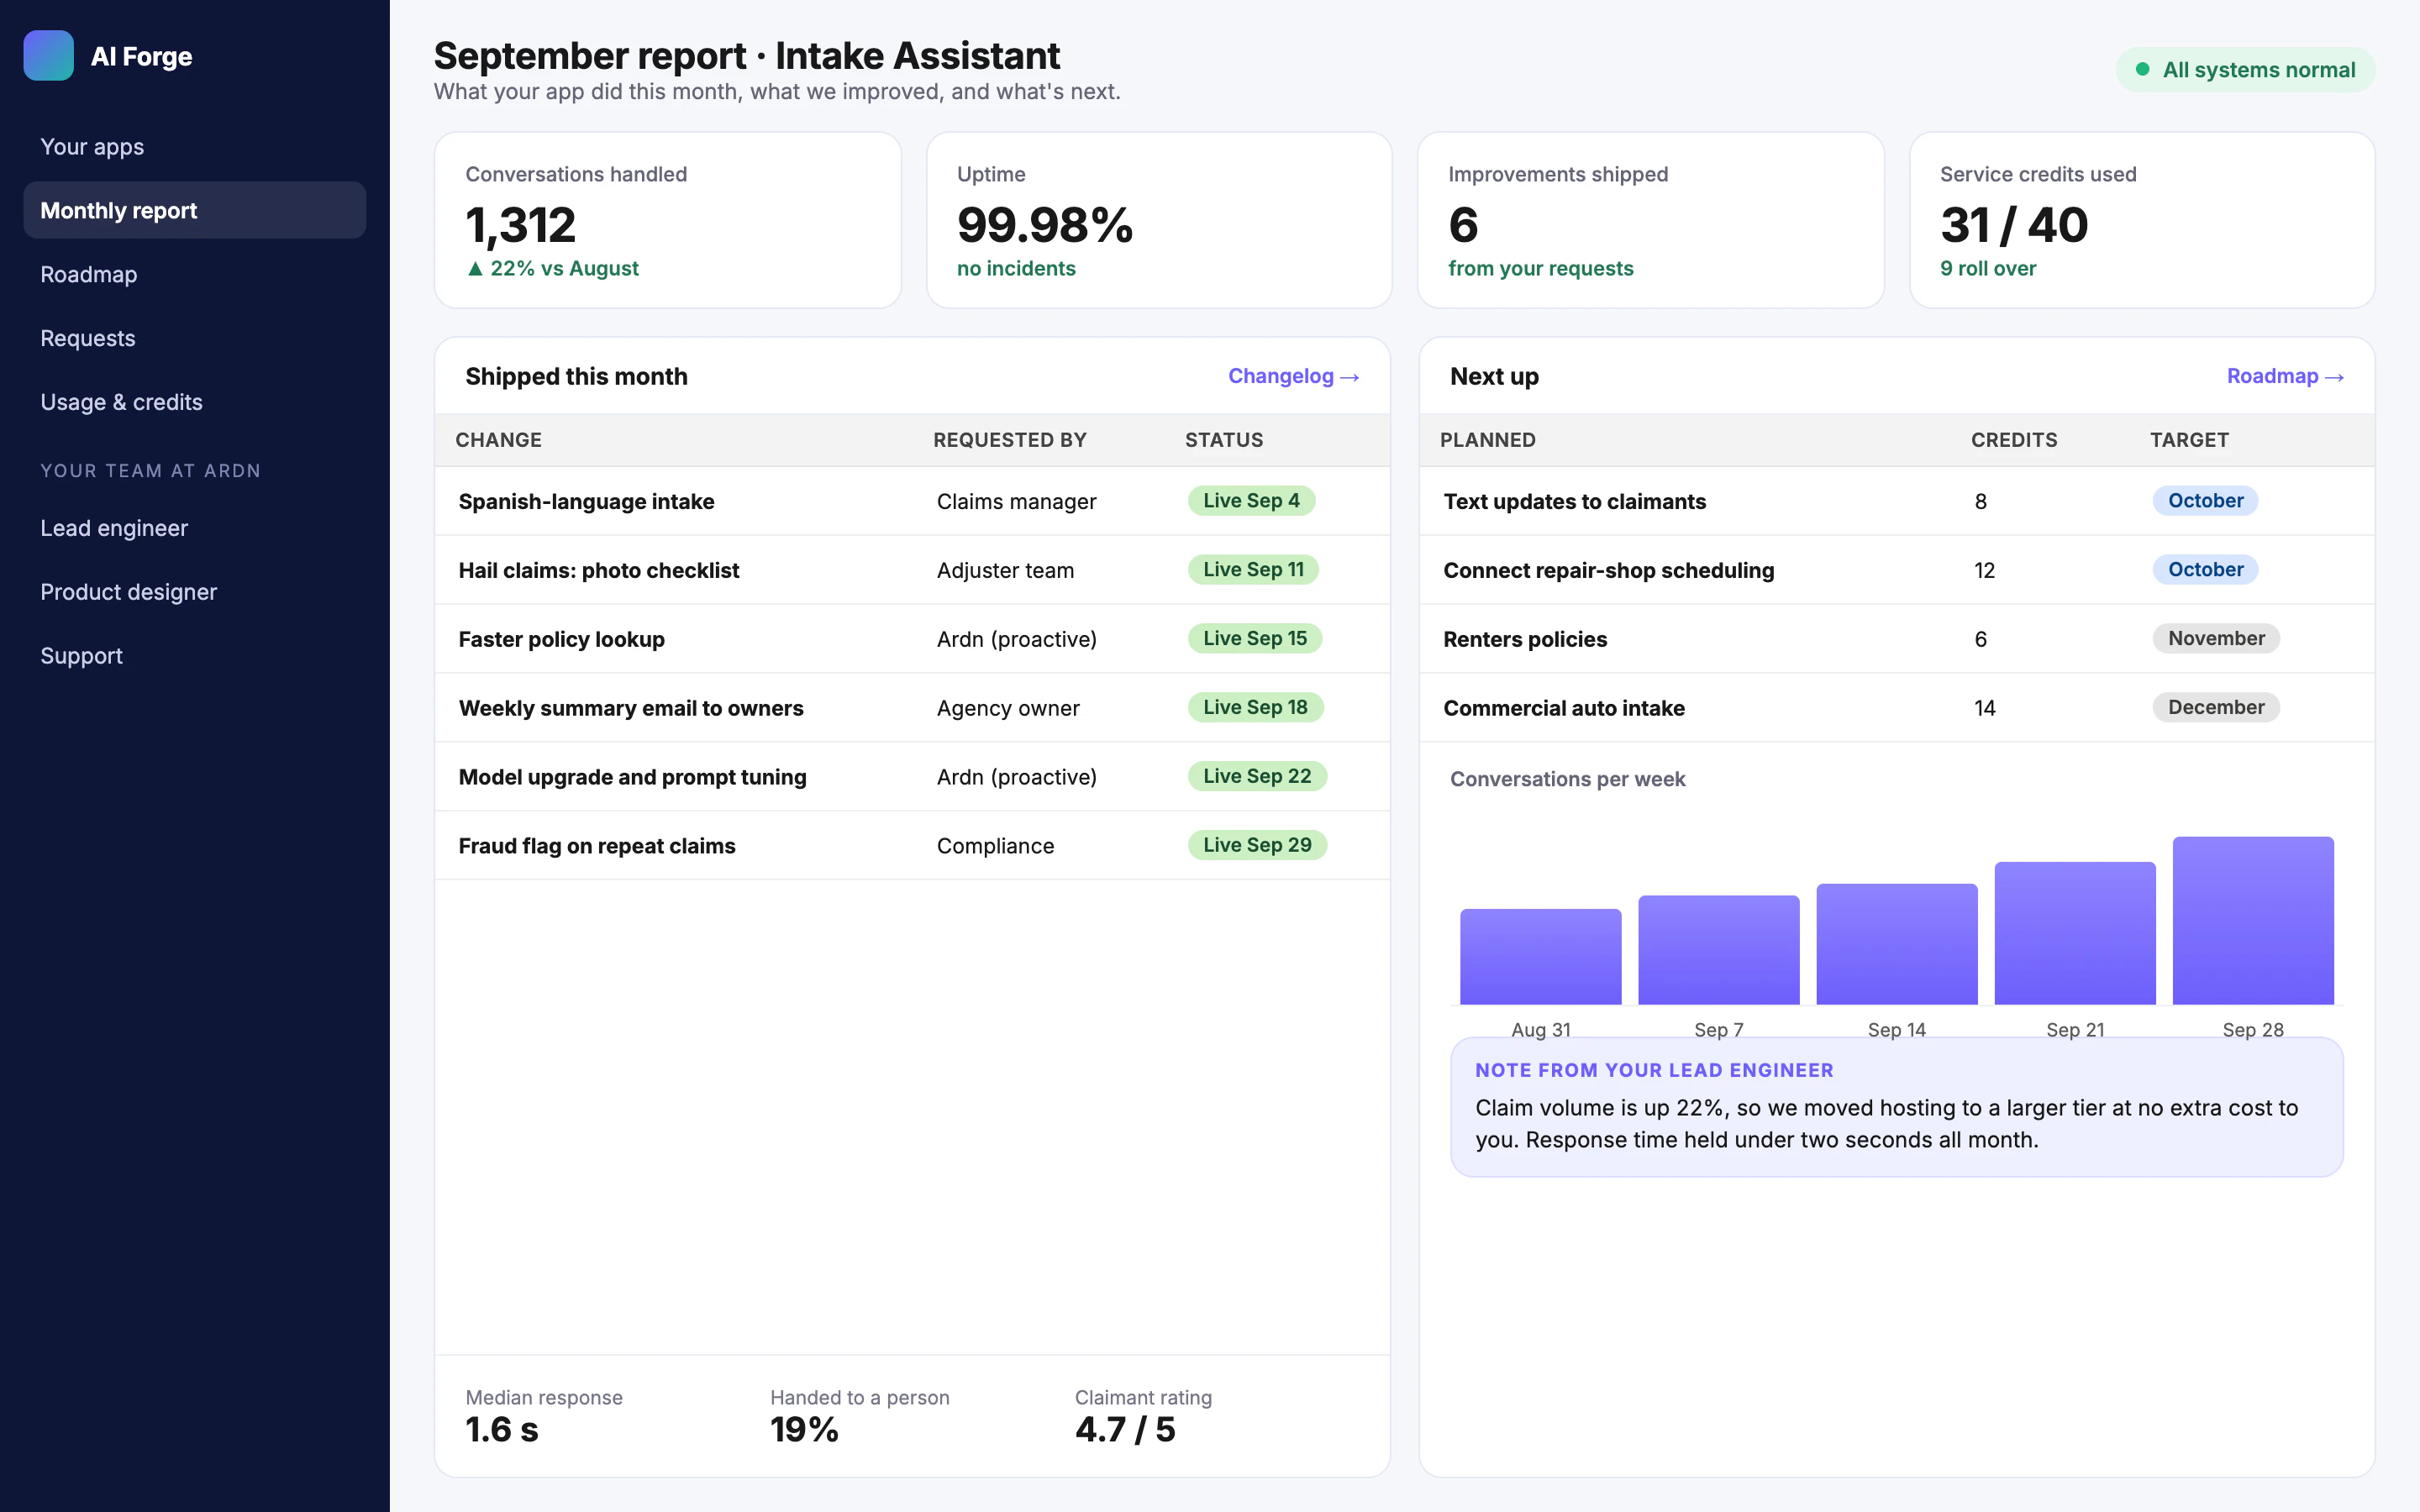Select Model upgrade and prompt tuning
Screen dimensions: 2420x1512
(x=912, y=777)
